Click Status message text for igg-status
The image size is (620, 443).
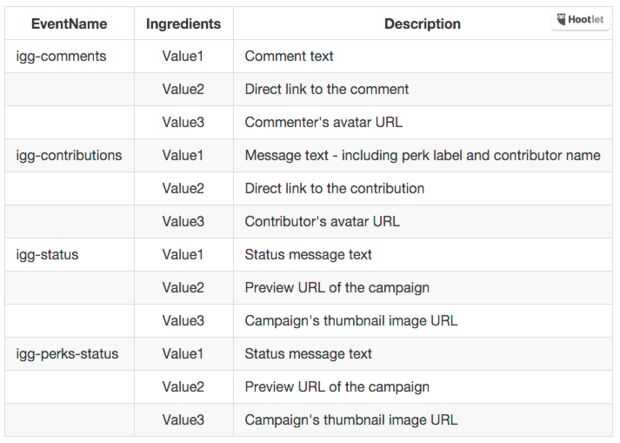308,254
